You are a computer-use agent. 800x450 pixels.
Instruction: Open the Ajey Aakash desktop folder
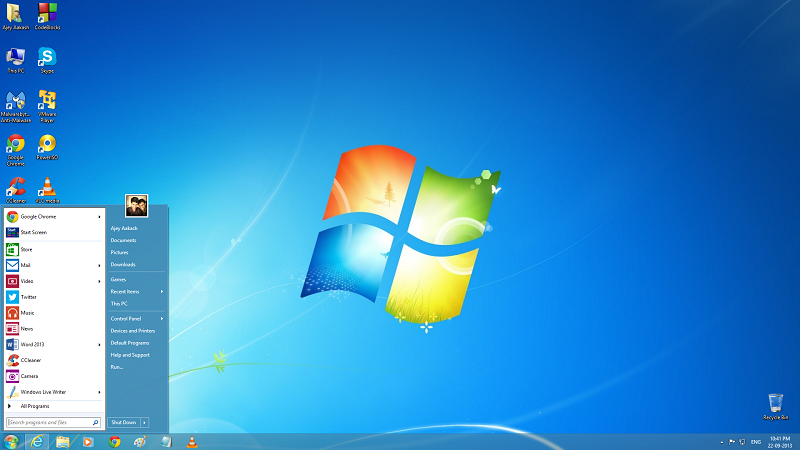coord(15,16)
